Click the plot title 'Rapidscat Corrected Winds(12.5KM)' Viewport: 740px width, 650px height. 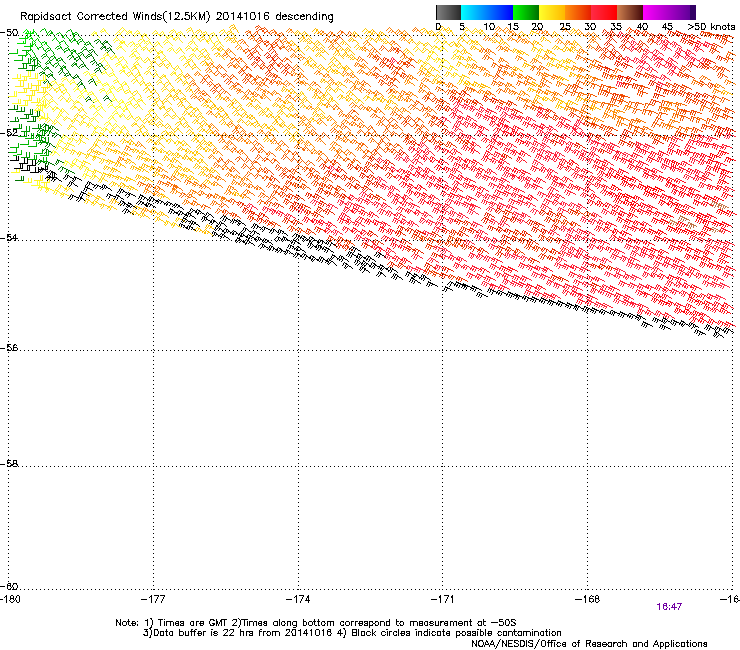[115, 17]
